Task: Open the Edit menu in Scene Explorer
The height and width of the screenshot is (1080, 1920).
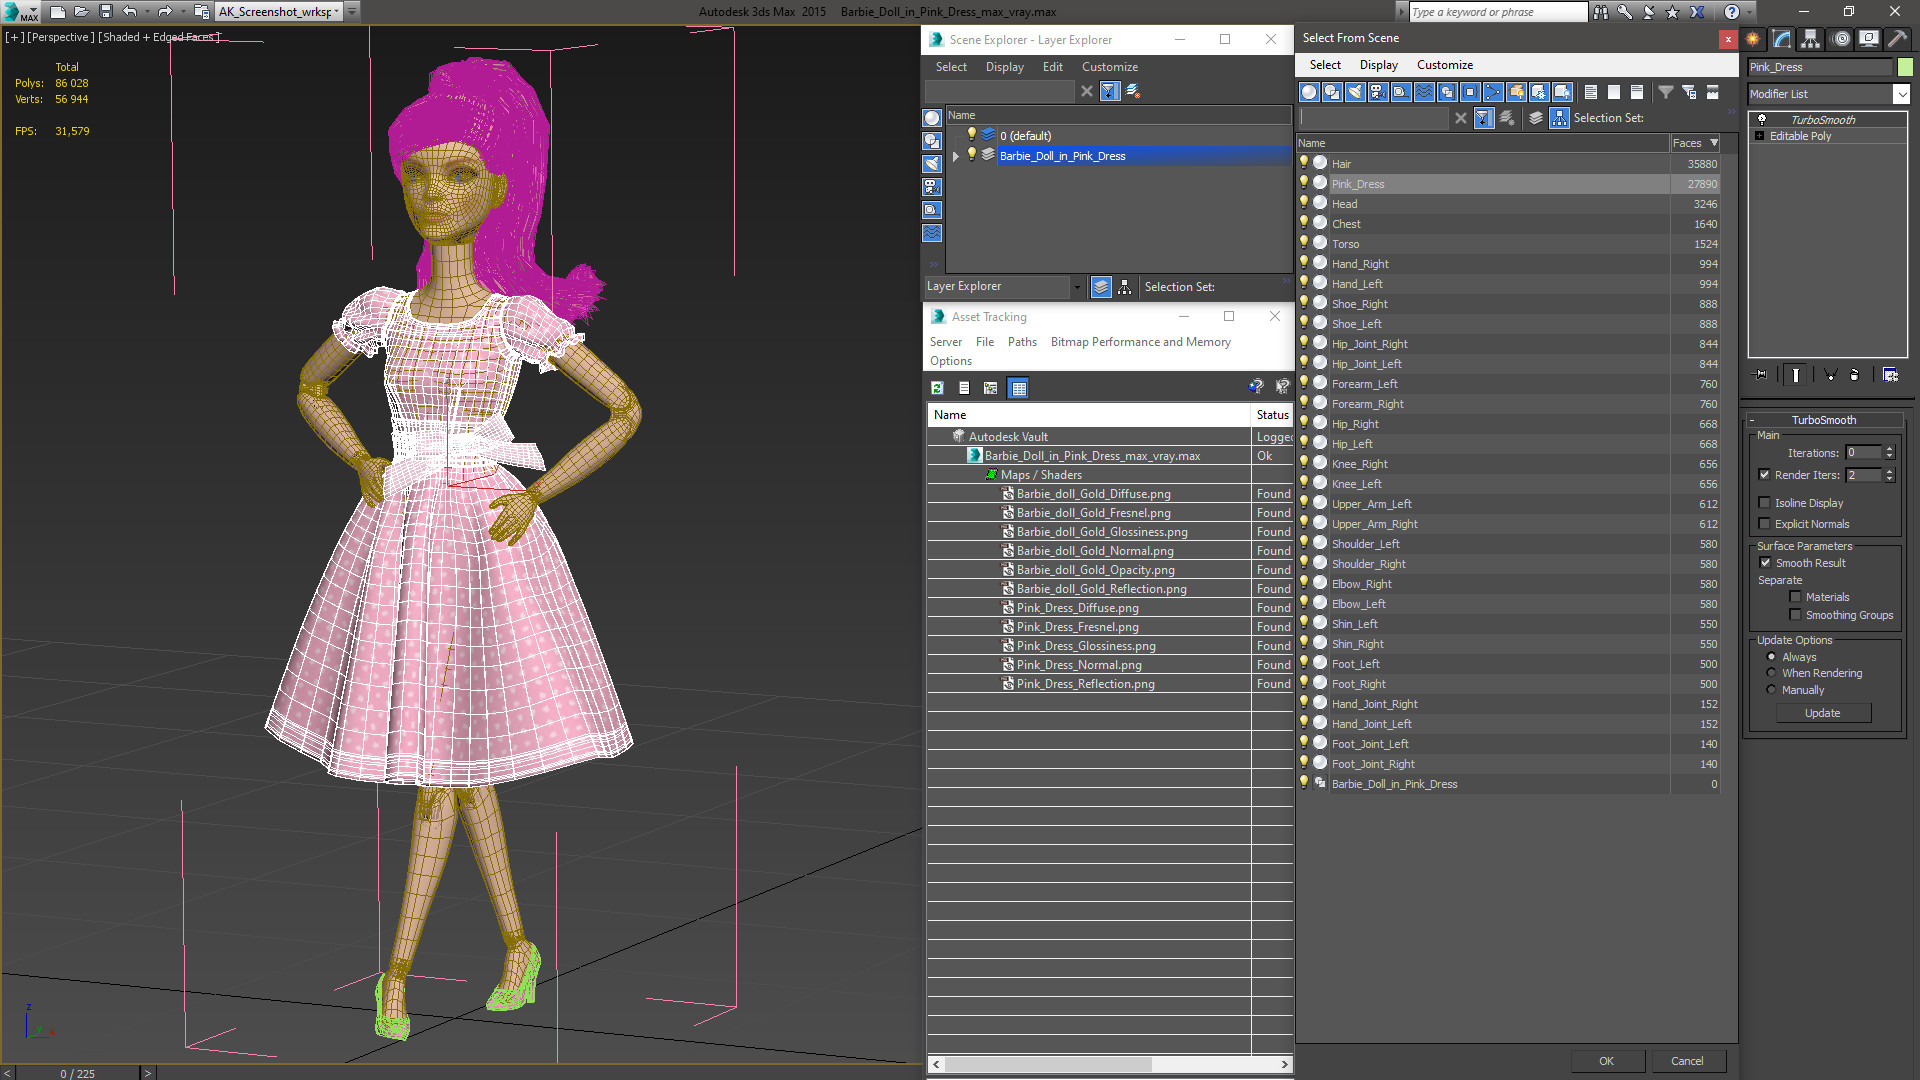Action: (1052, 67)
